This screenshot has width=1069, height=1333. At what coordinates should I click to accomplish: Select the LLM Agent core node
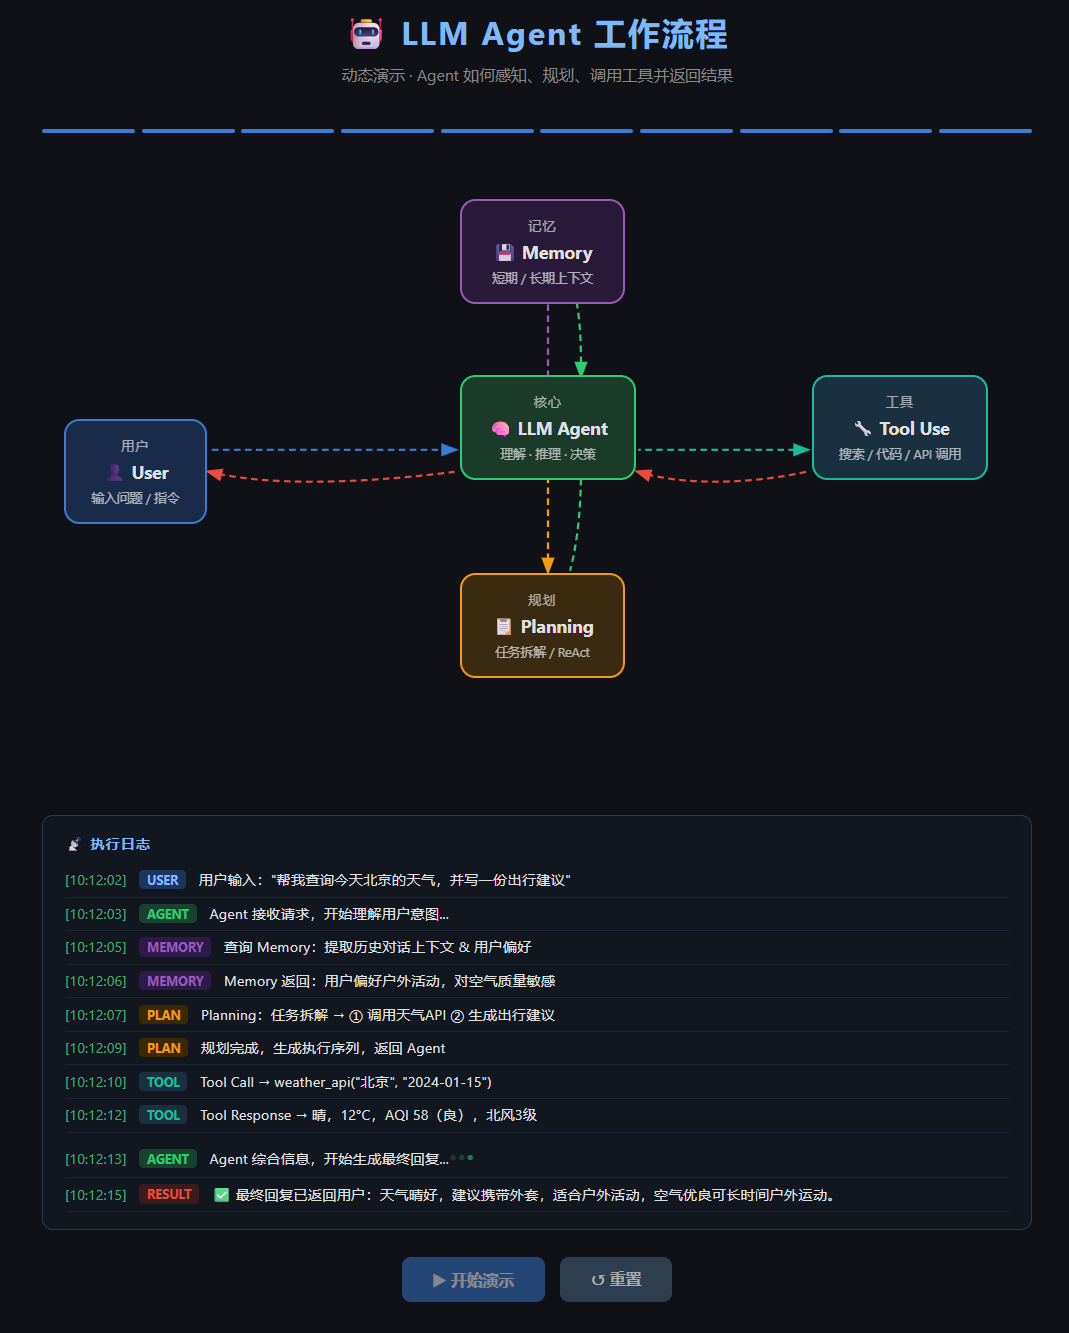[x=548, y=428]
